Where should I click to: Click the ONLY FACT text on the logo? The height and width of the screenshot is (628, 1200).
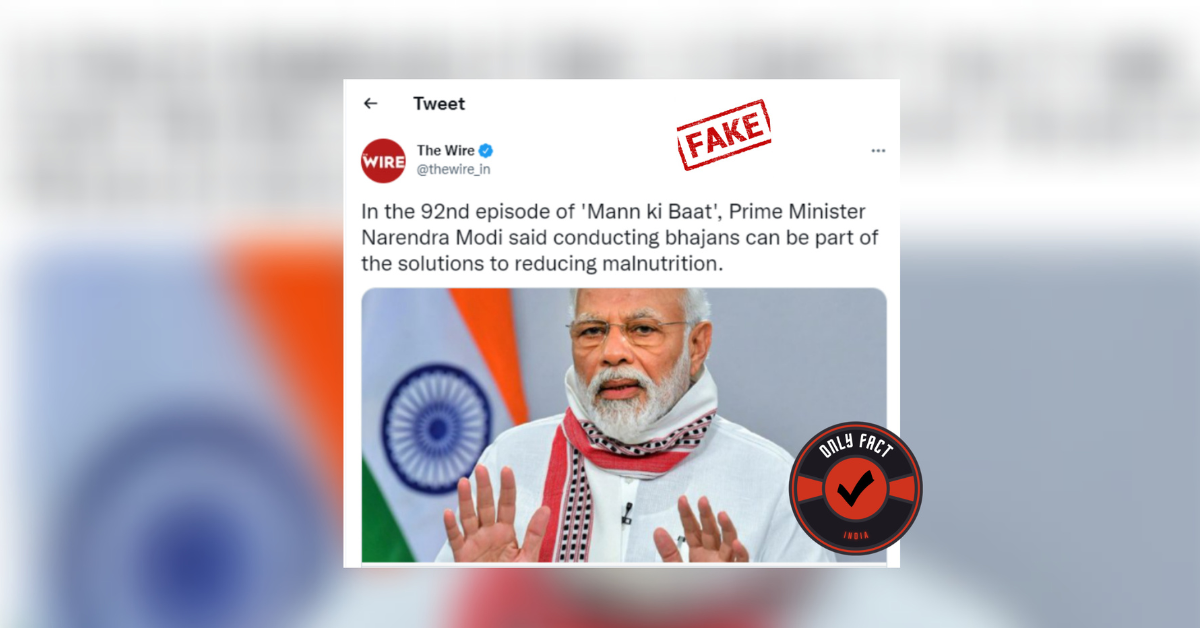tap(855, 447)
